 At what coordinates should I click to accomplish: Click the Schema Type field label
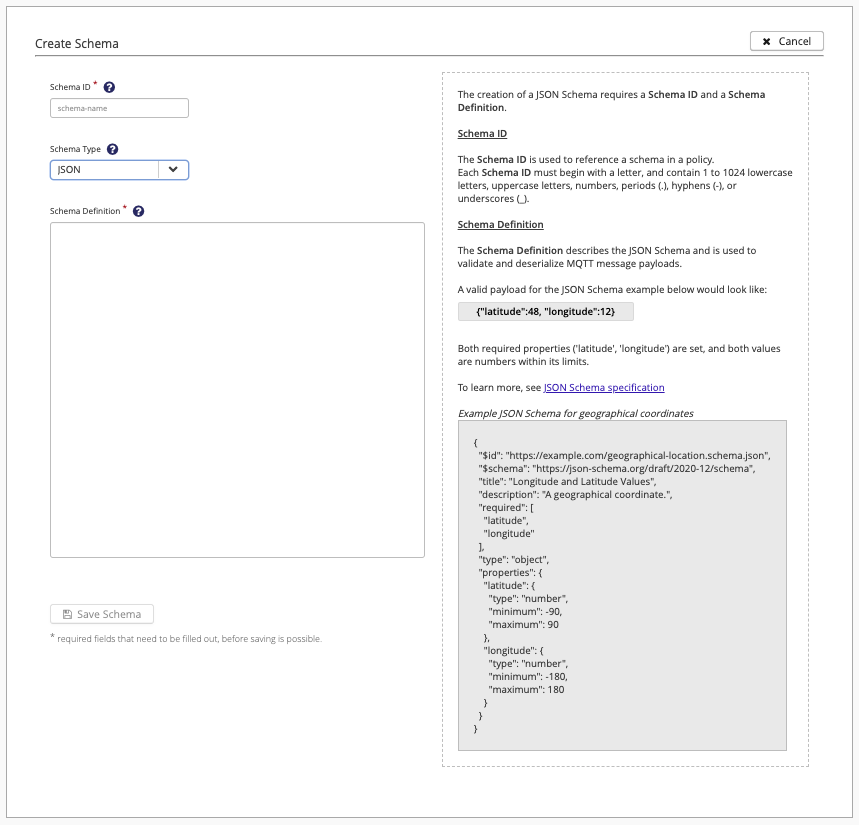tap(75, 149)
